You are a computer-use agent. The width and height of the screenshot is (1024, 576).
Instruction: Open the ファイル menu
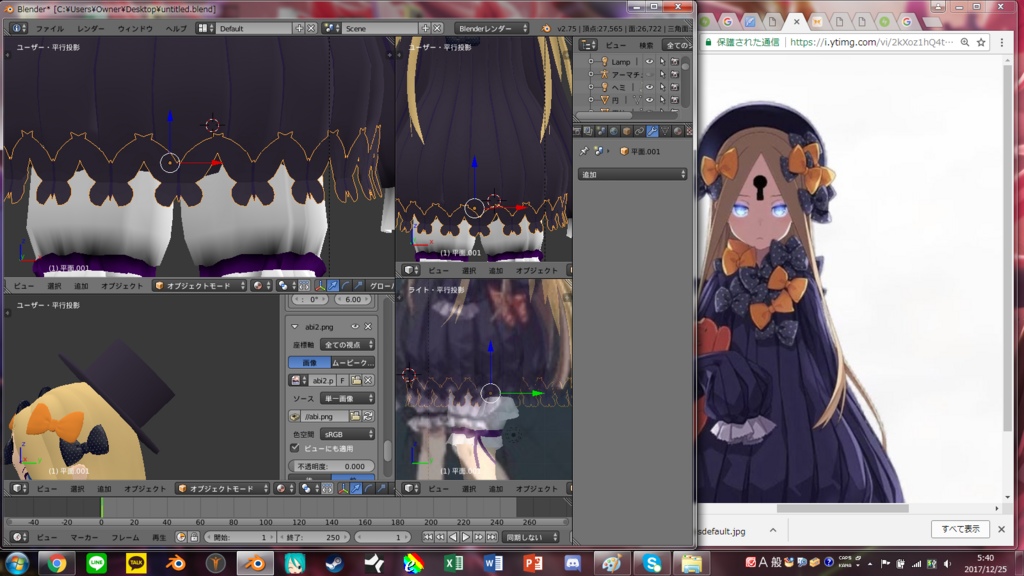(x=50, y=28)
